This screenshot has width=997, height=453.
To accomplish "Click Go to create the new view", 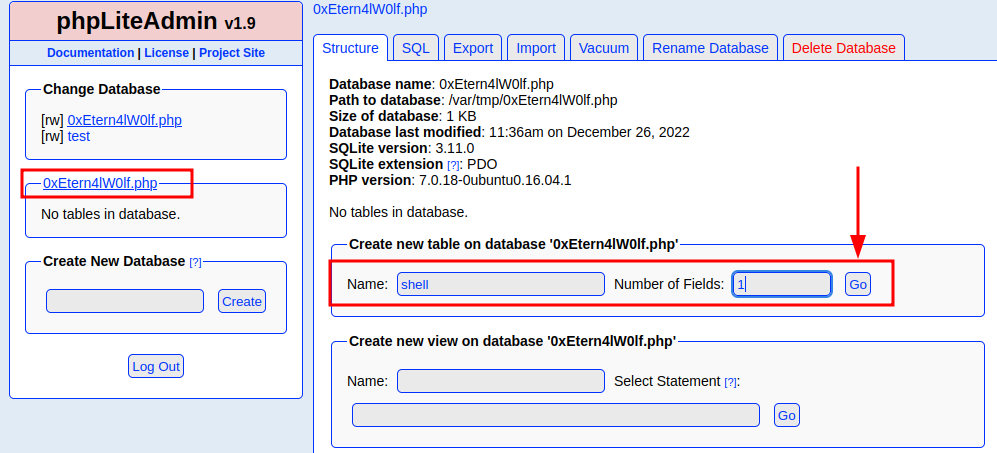I will tap(787, 415).
